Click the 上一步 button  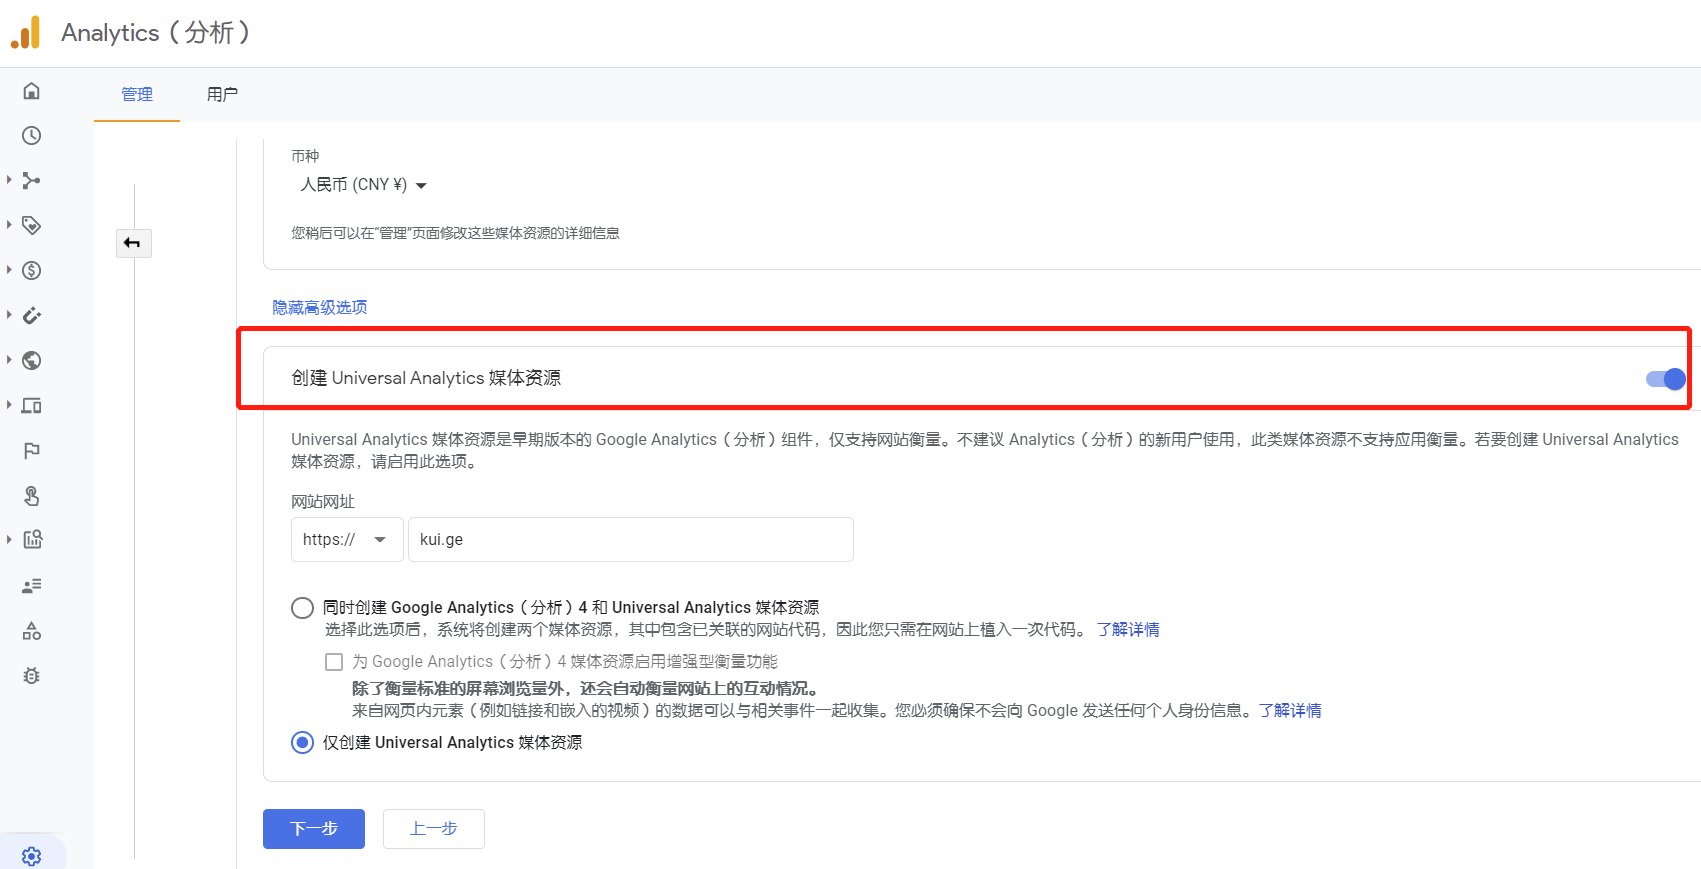[434, 829]
